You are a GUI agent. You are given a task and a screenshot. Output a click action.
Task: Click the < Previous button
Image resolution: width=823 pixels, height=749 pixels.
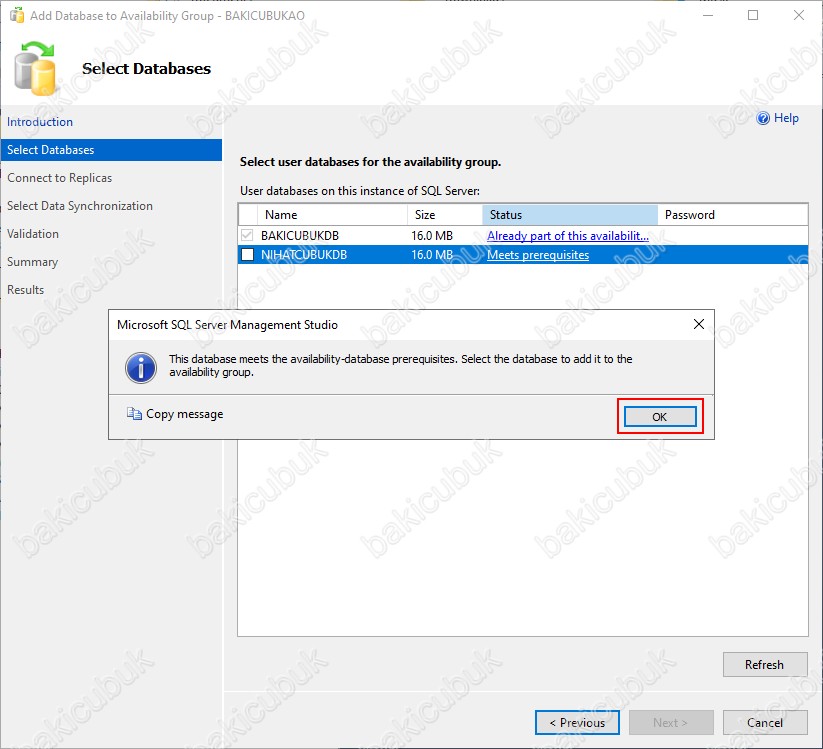click(577, 723)
